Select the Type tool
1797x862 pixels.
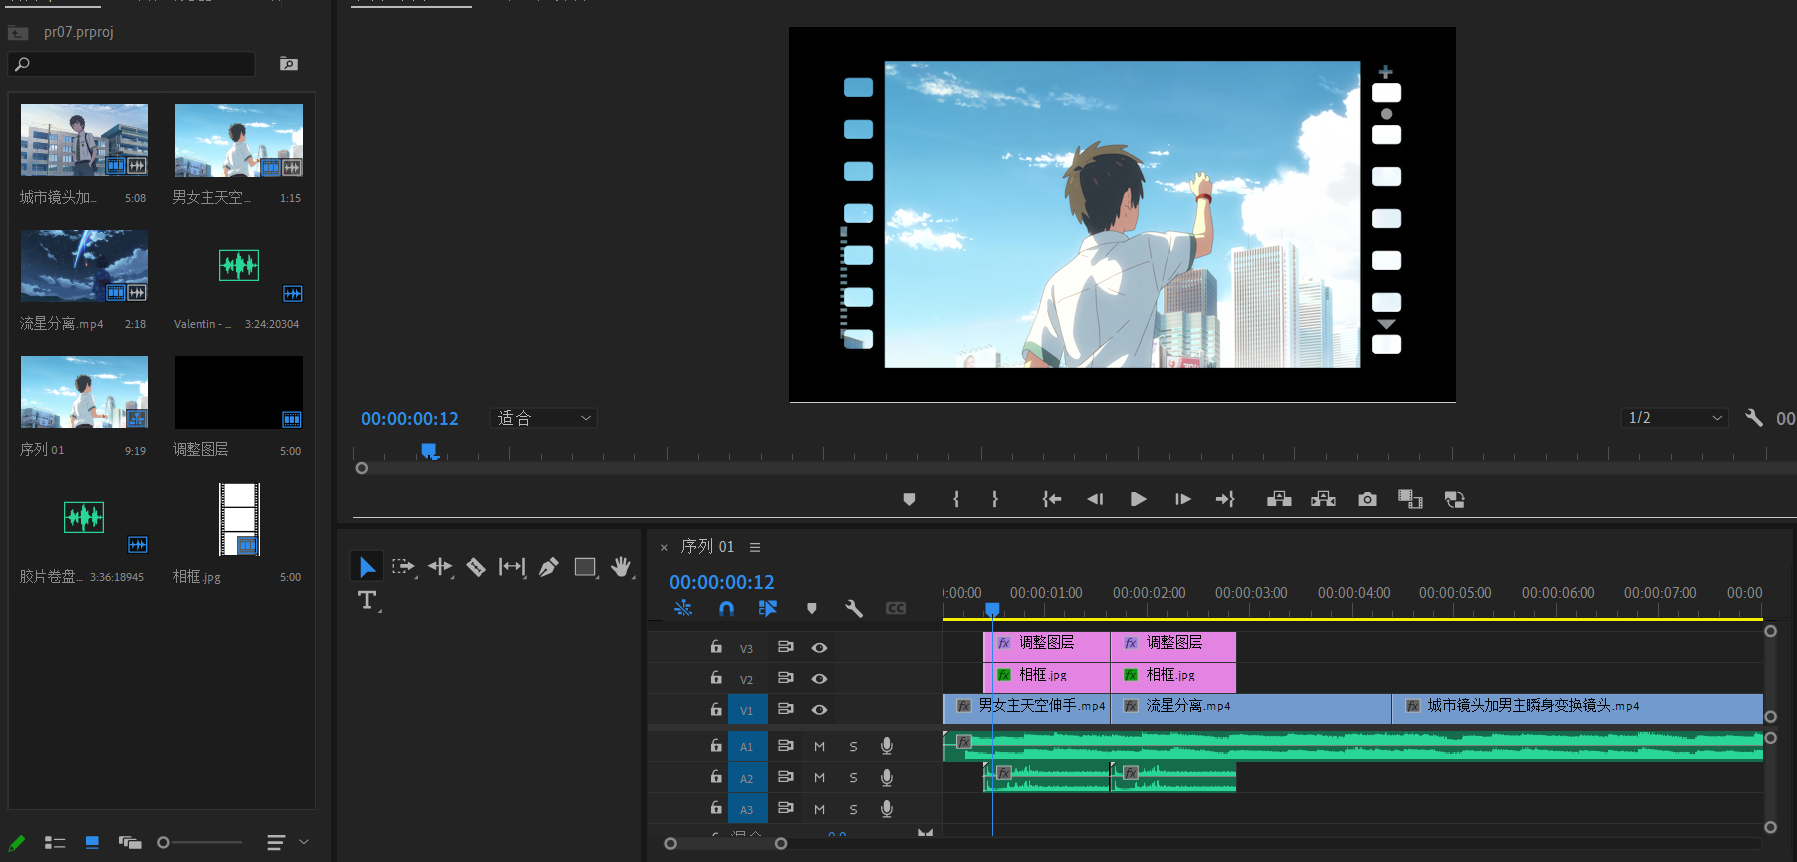367,600
